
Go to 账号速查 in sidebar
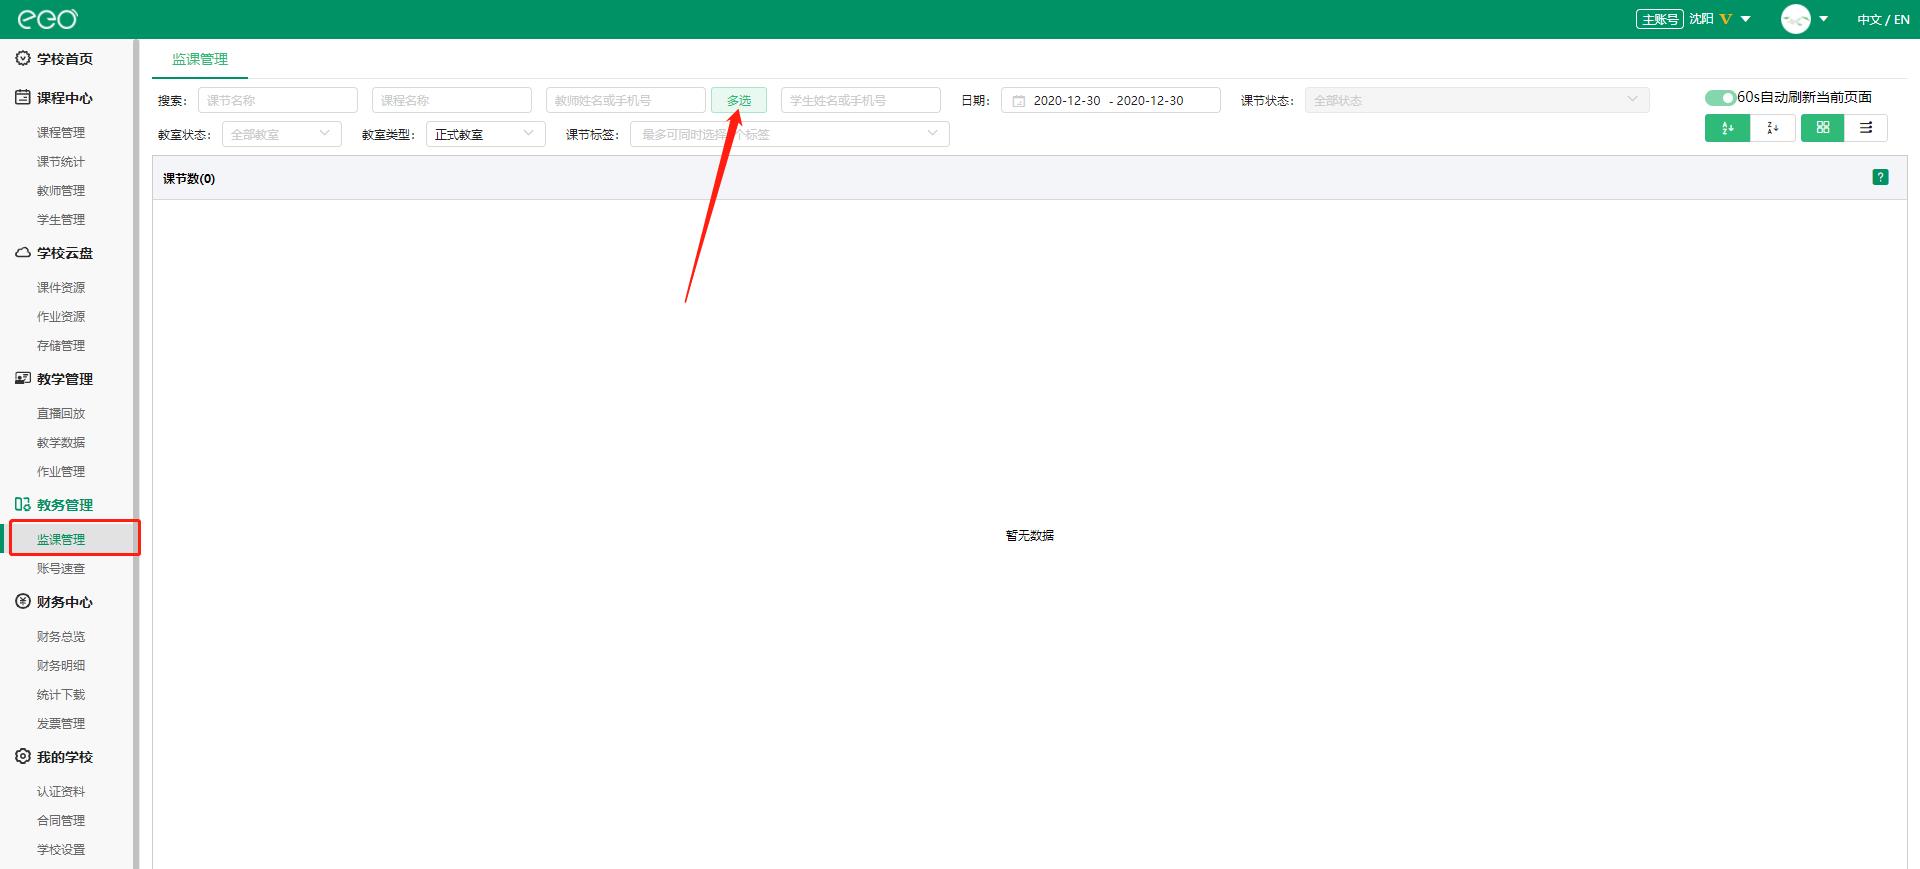tap(61, 568)
